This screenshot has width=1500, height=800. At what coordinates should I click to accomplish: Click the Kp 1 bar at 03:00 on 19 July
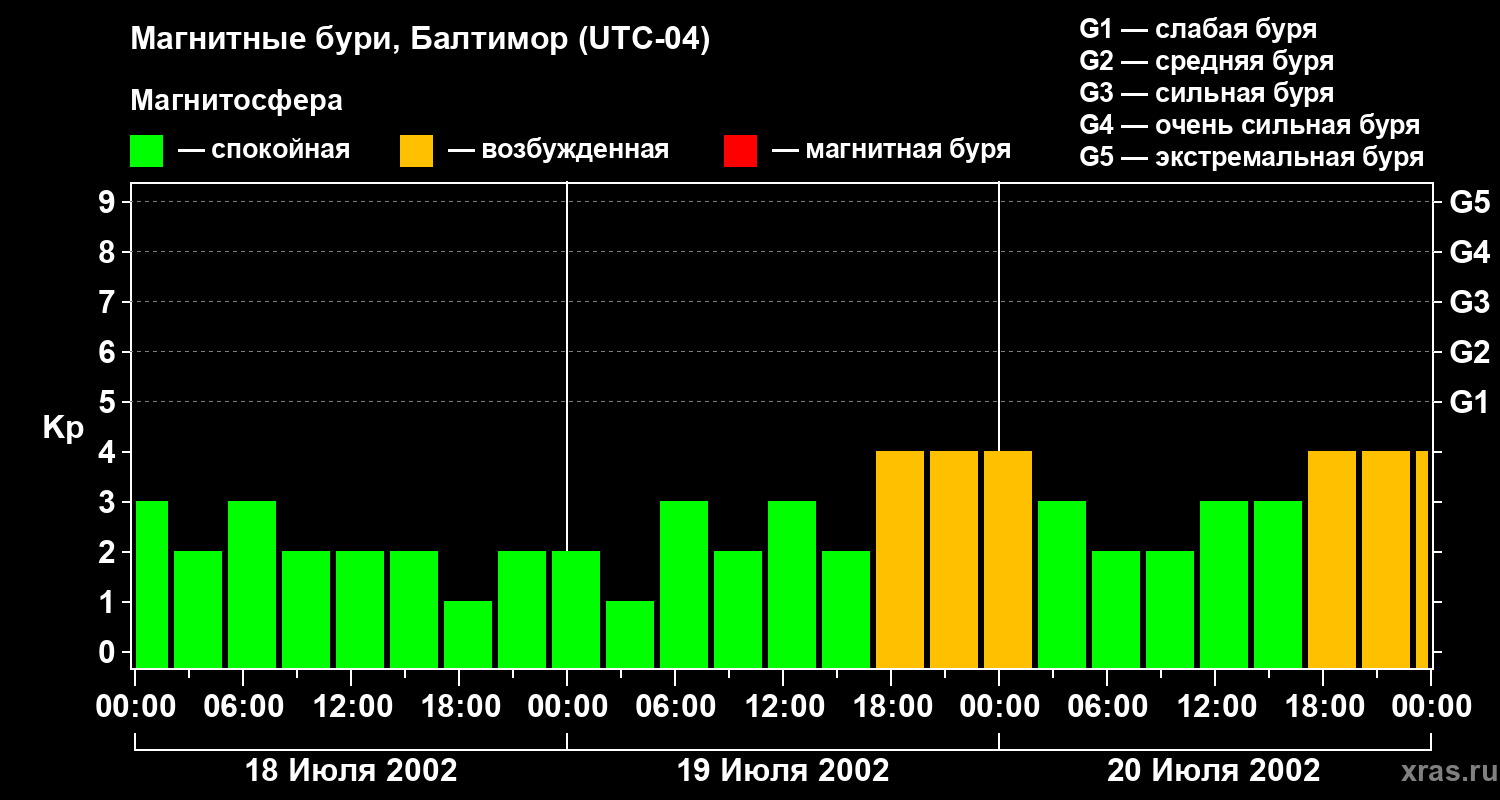[630, 634]
